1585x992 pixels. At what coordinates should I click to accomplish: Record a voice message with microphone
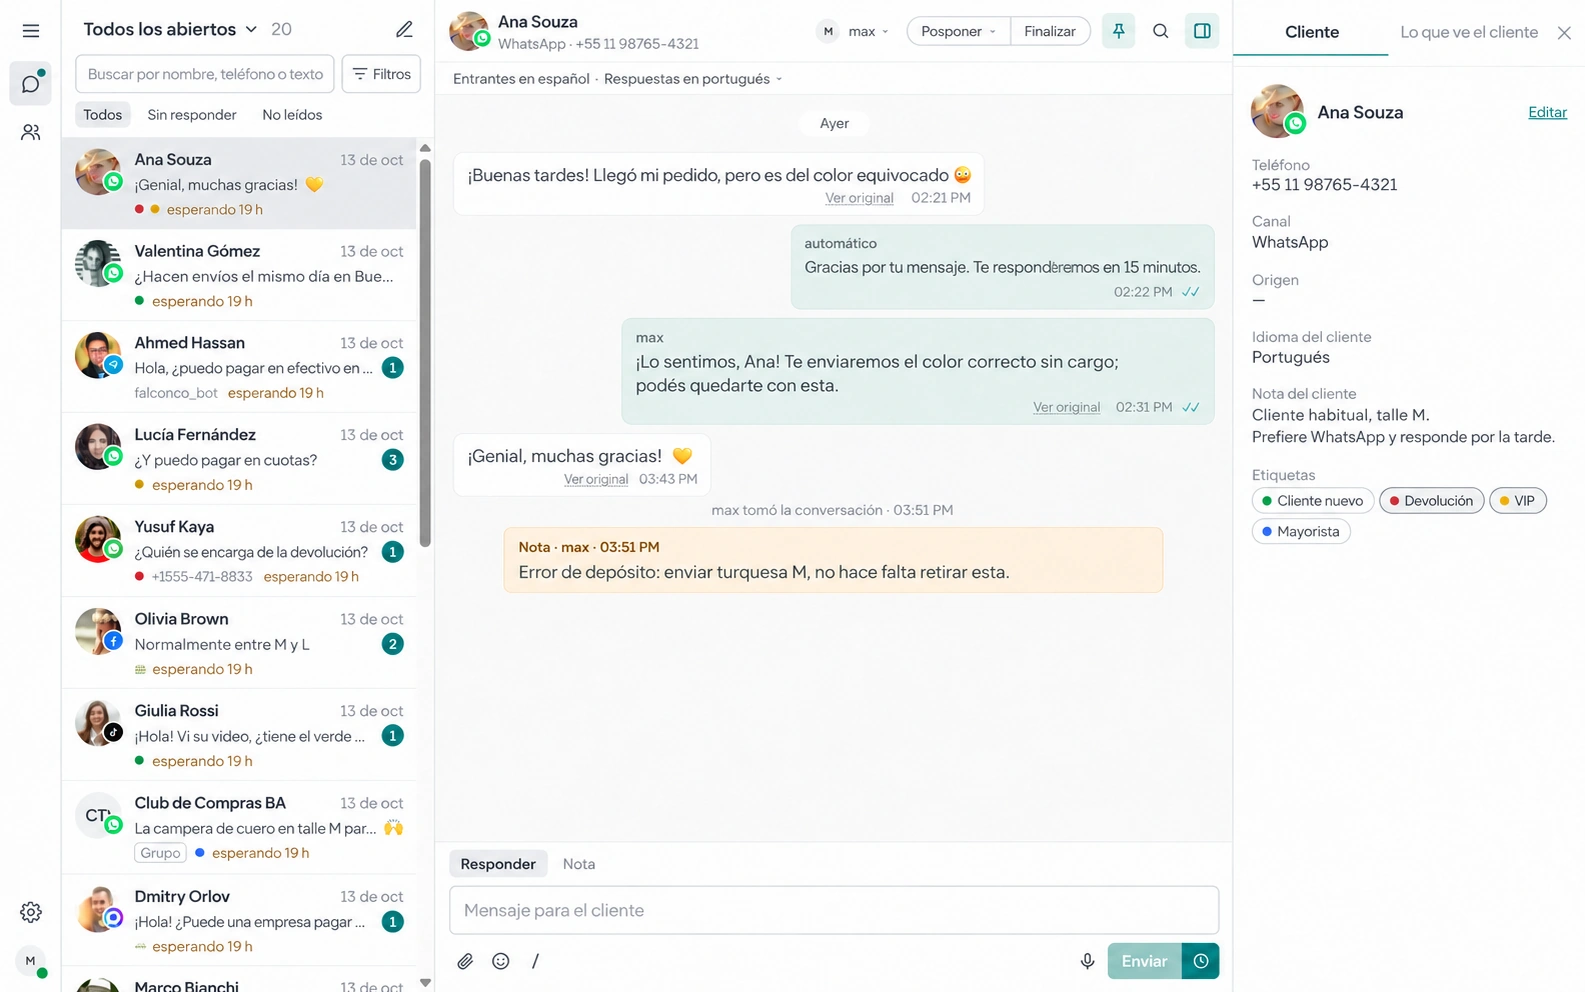click(1087, 961)
